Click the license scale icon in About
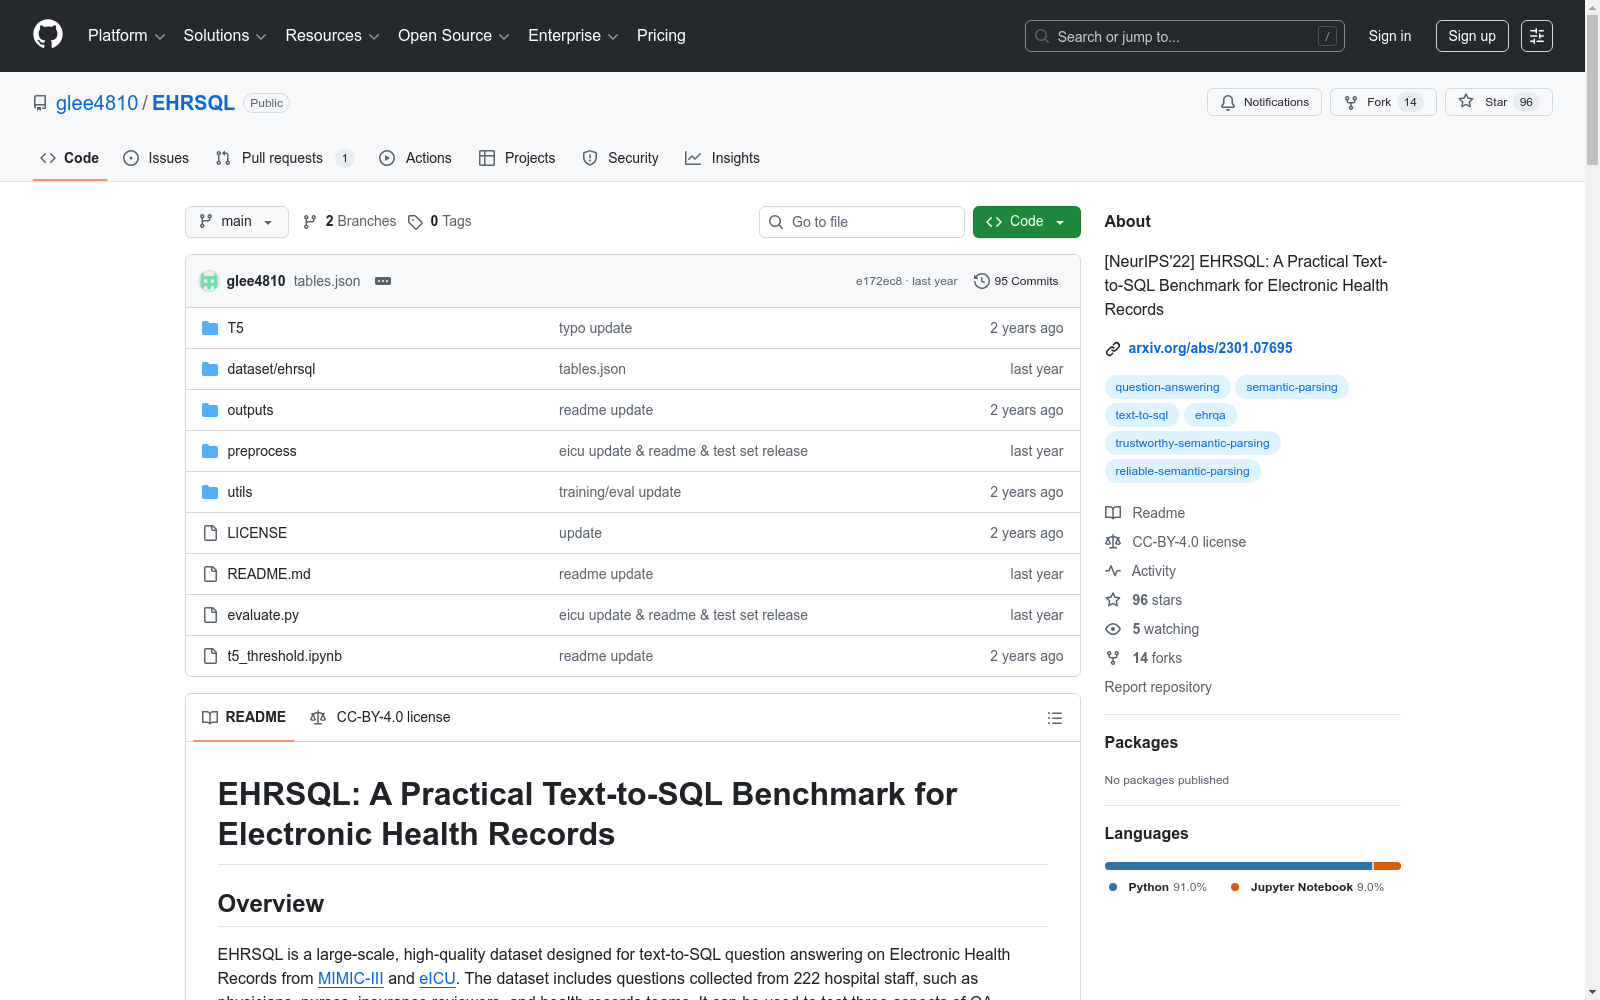 1113,542
